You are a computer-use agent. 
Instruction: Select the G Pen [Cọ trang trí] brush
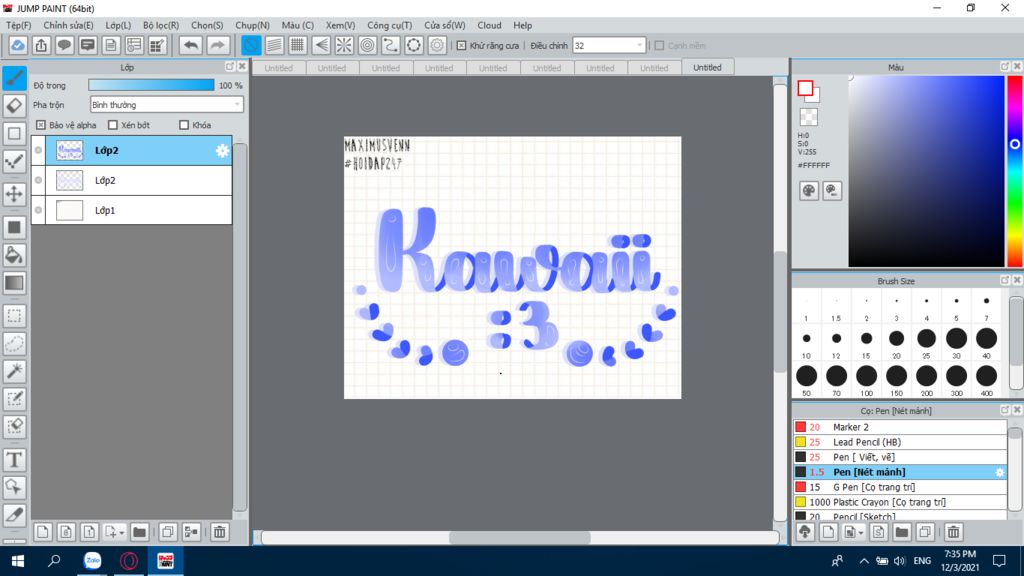[x=900, y=487]
